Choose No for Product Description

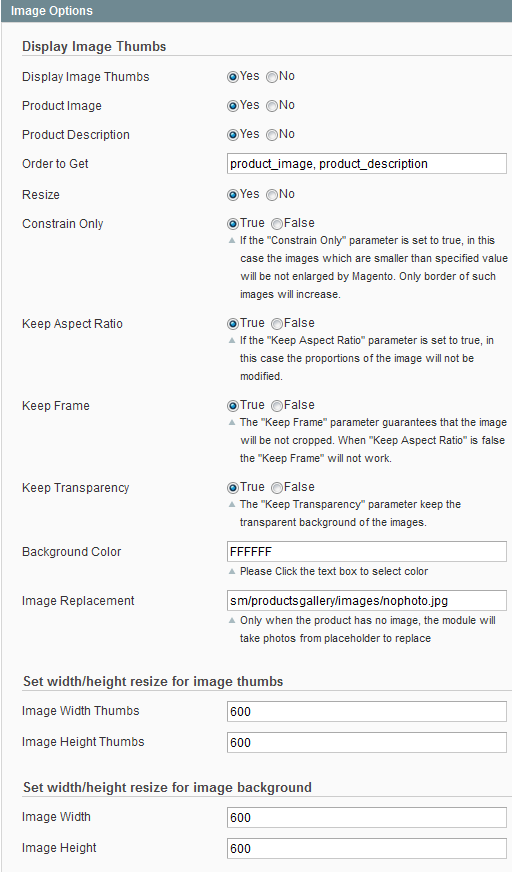(272, 135)
